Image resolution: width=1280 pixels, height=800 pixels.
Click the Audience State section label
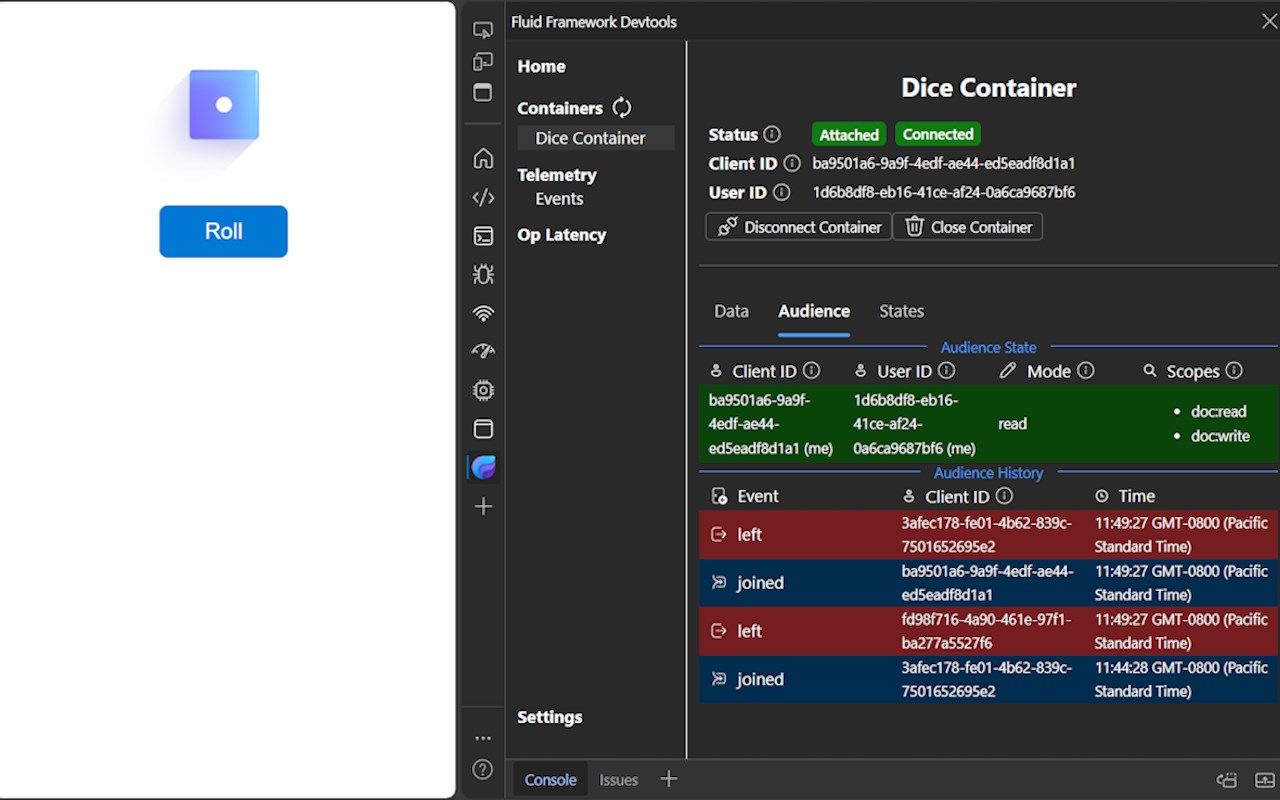[x=988, y=348]
